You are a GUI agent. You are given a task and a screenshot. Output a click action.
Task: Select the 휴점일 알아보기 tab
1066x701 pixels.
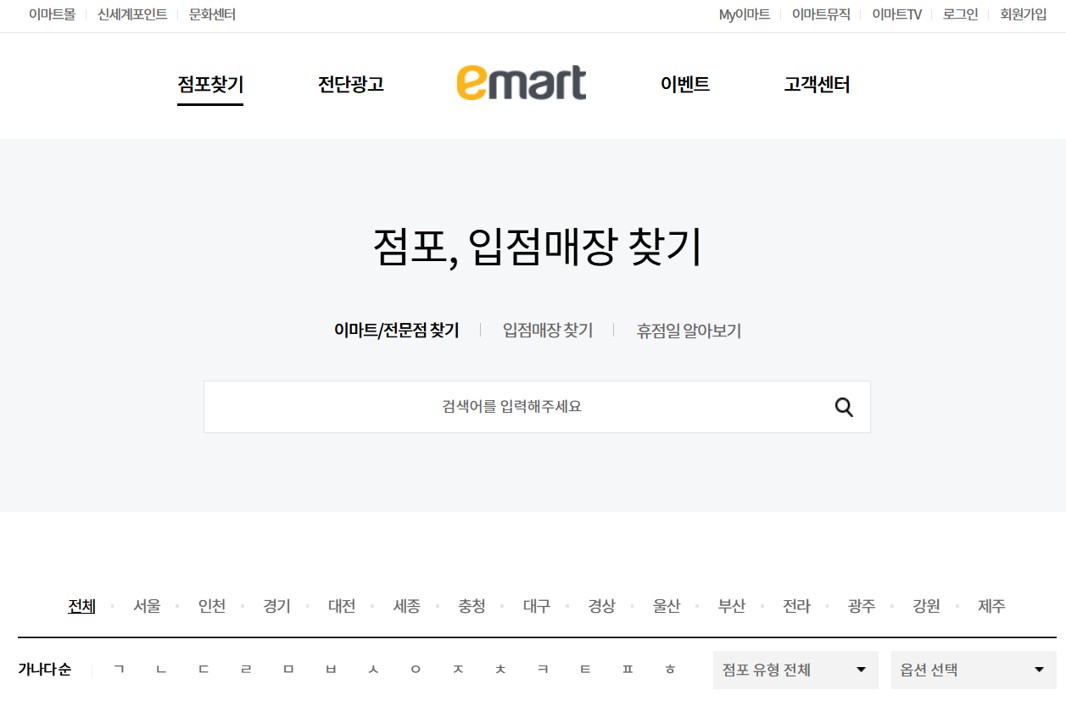tap(689, 330)
